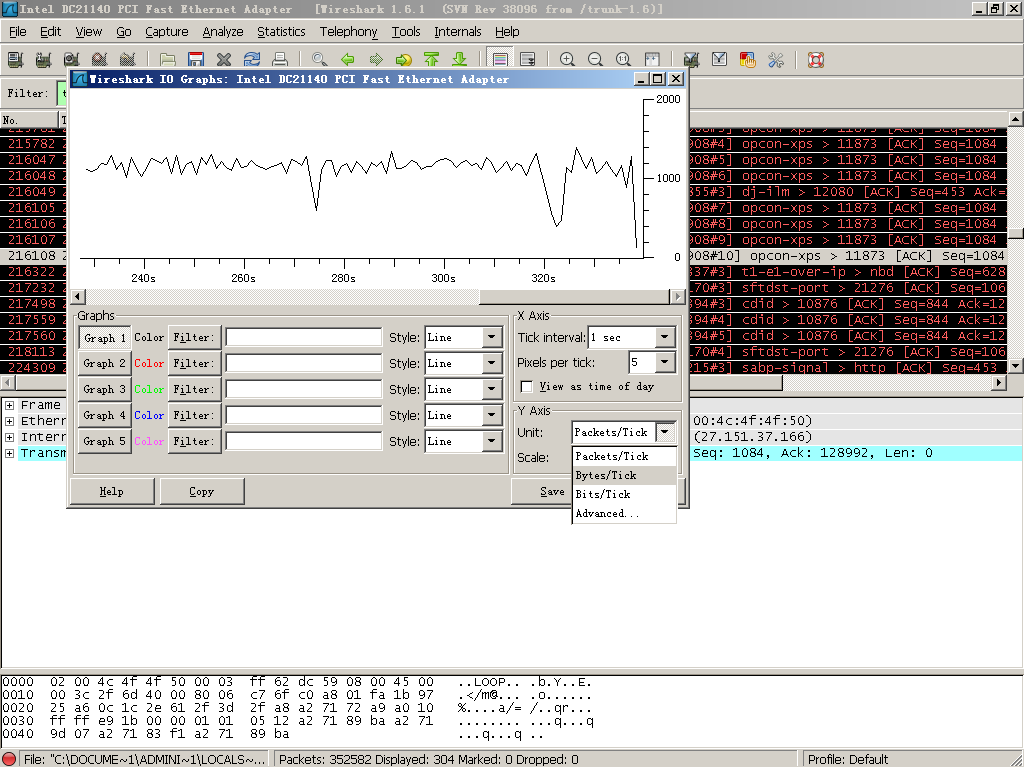Click the Help lifebuoy toolbar icon
1024x768 pixels.
pyautogui.click(x=815, y=60)
